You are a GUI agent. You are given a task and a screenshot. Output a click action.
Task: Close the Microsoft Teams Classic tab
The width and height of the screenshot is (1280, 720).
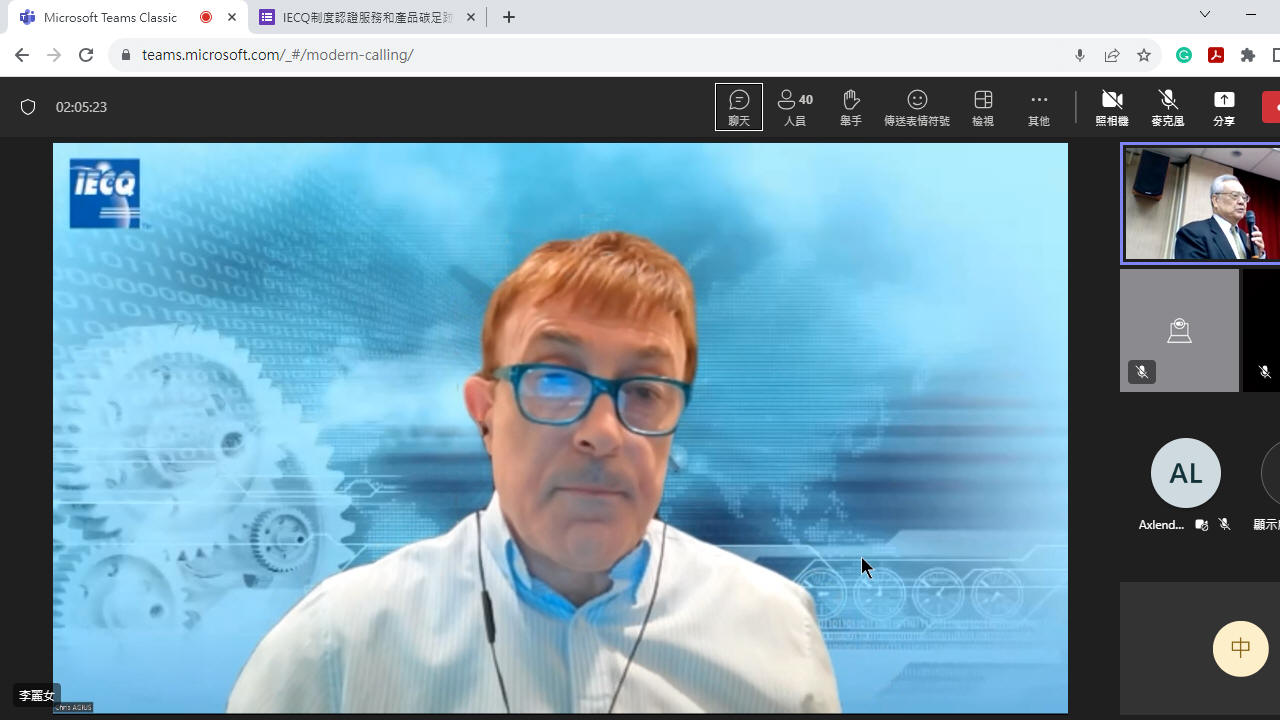click(232, 17)
